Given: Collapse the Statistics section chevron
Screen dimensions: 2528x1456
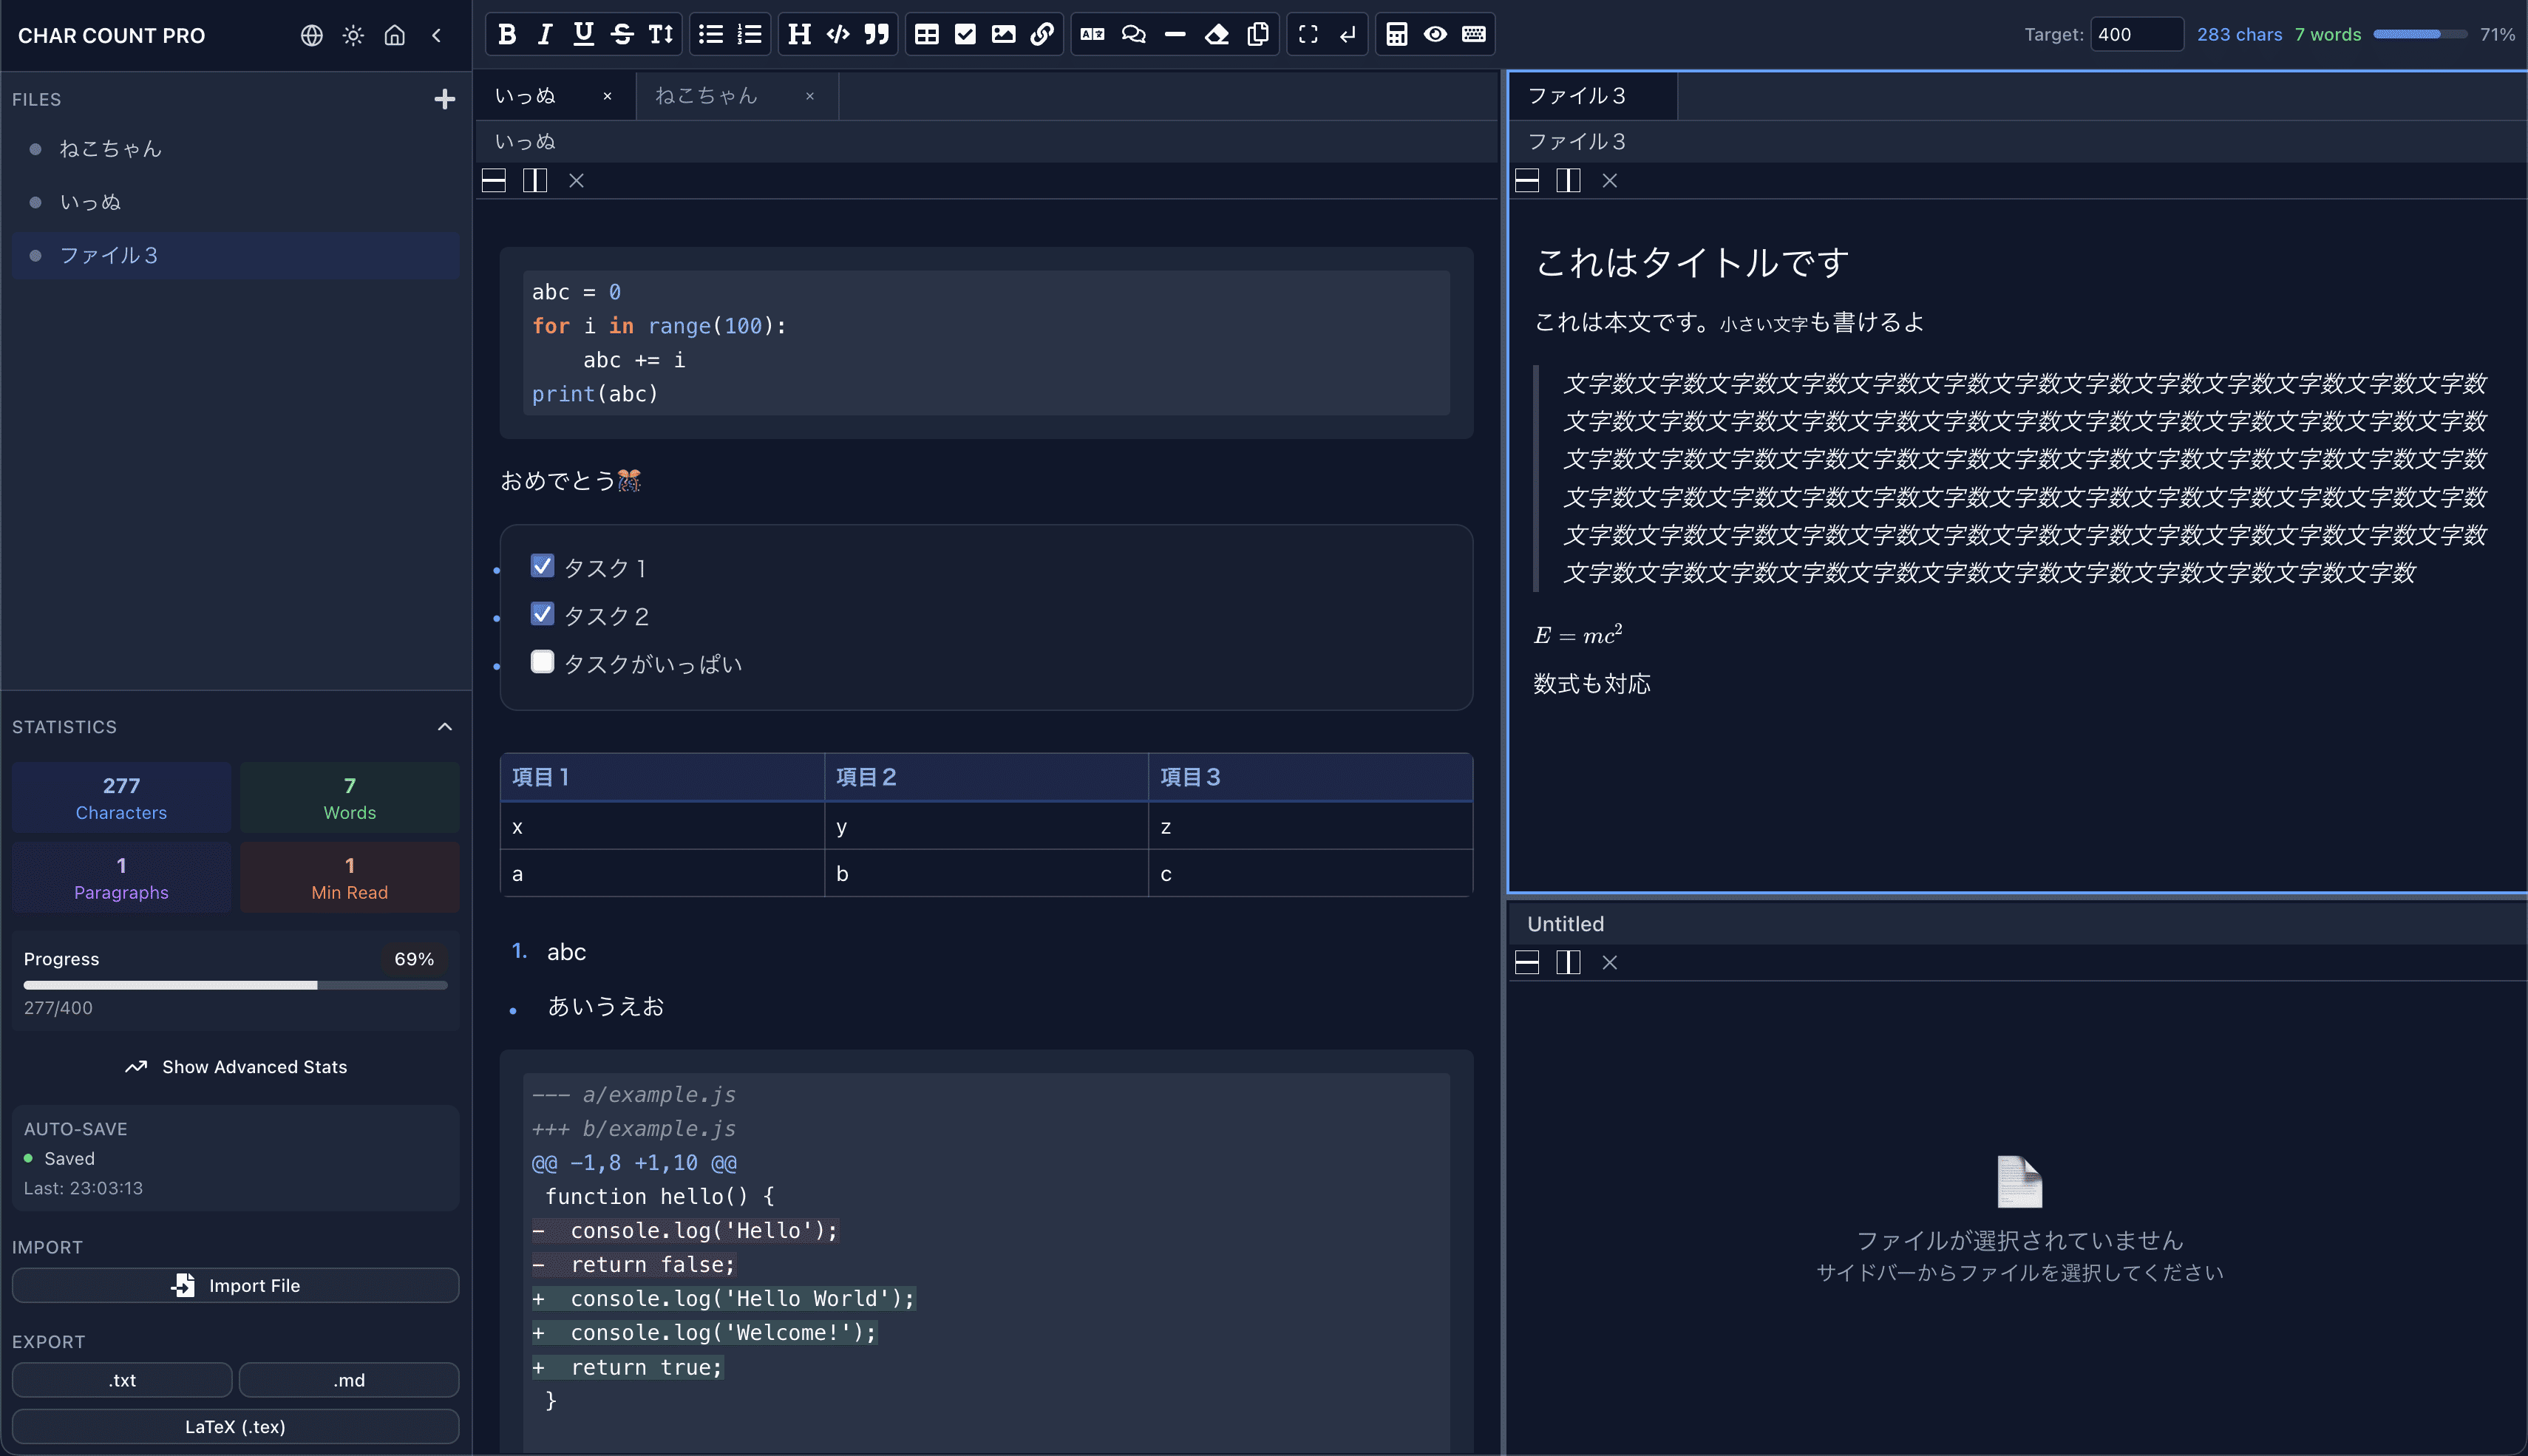Looking at the screenshot, I should [x=445, y=727].
